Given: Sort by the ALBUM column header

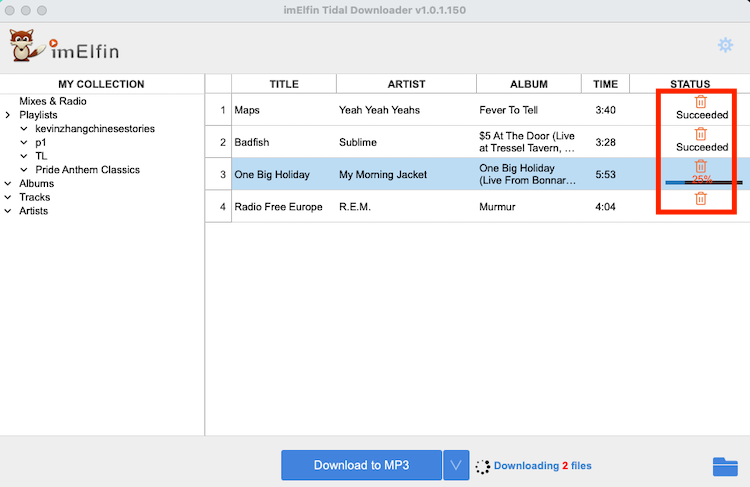Looking at the screenshot, I should [x=529, y=84].
